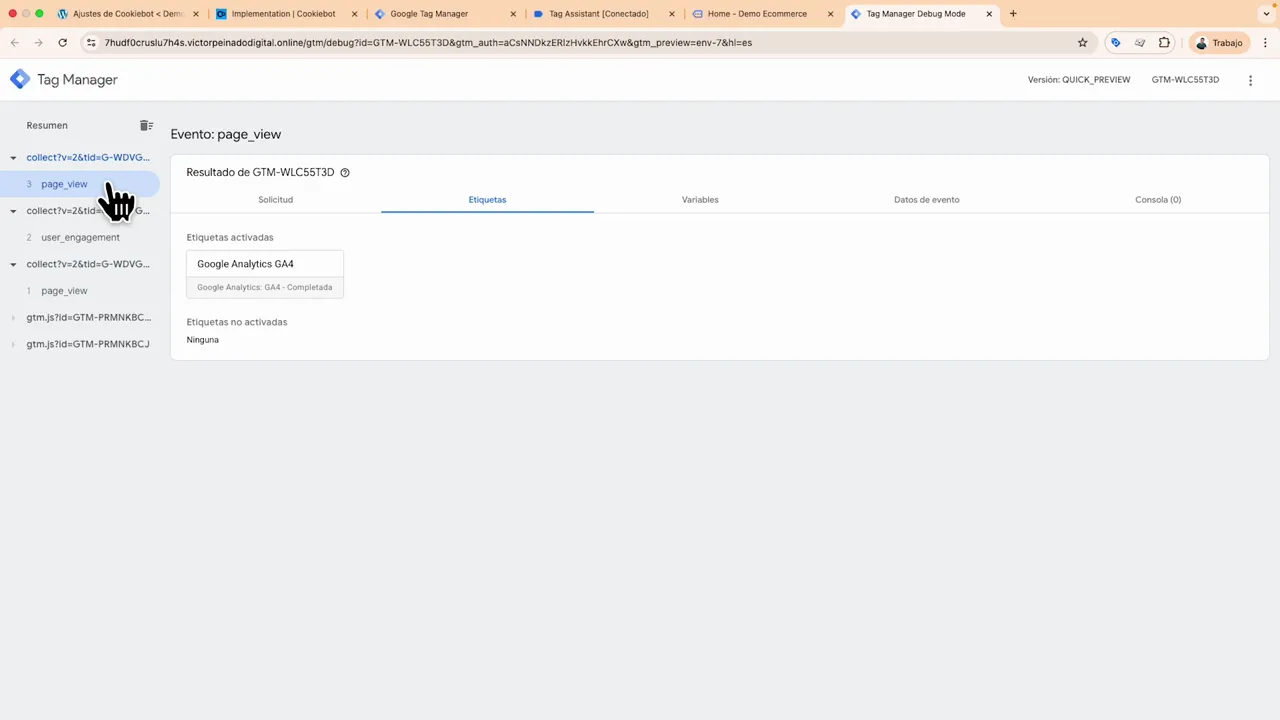Open the Tag Assistant extension icon in the address bar
The image size is (1280, 720).
1116,42
